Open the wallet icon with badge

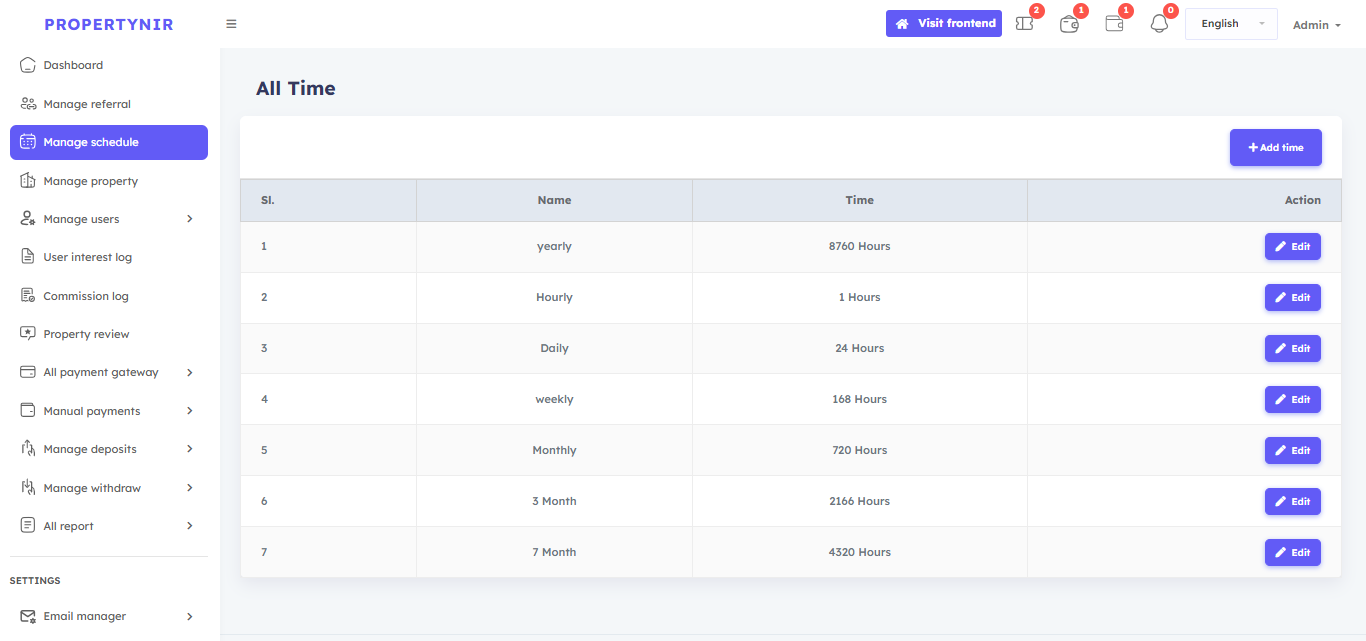pos(1114,23)
